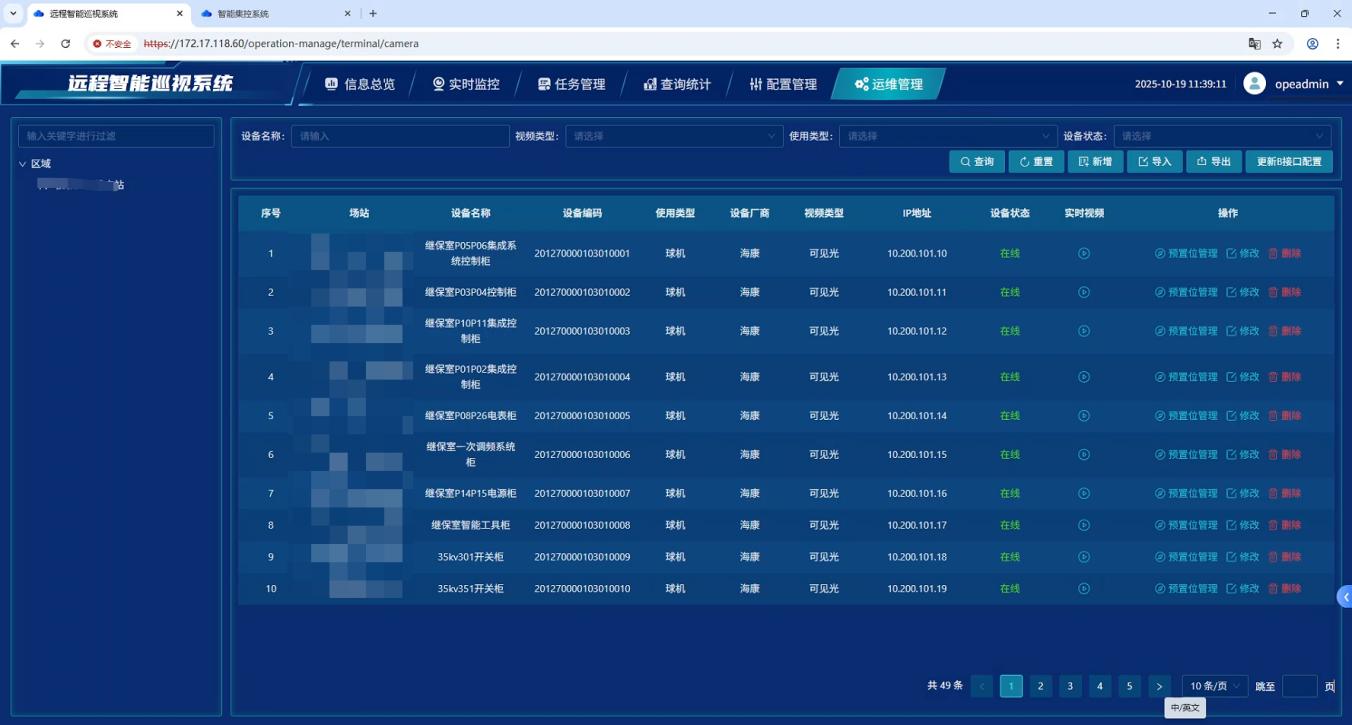Click the 导入 import button

pyautogui.click(x=1154, y=162)
